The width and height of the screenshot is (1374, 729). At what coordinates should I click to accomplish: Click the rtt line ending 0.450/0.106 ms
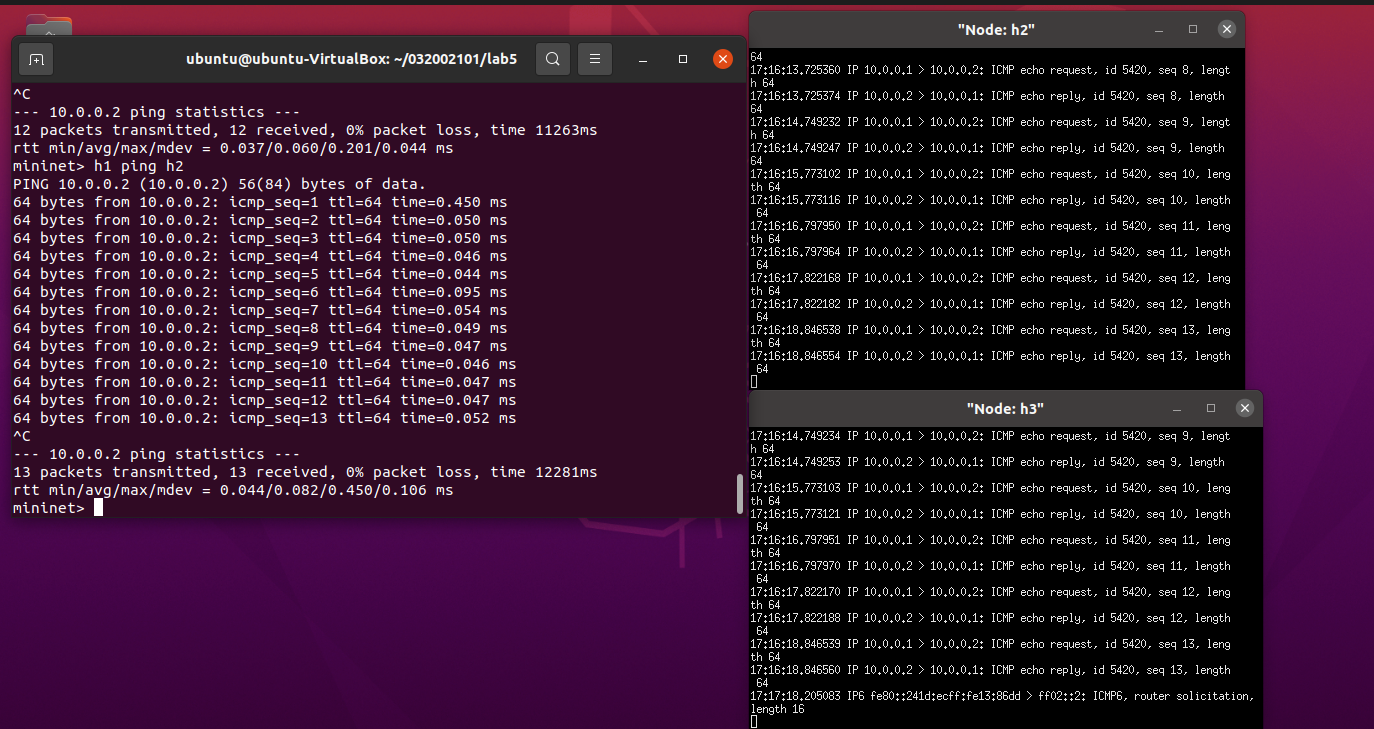click(233, 490)
